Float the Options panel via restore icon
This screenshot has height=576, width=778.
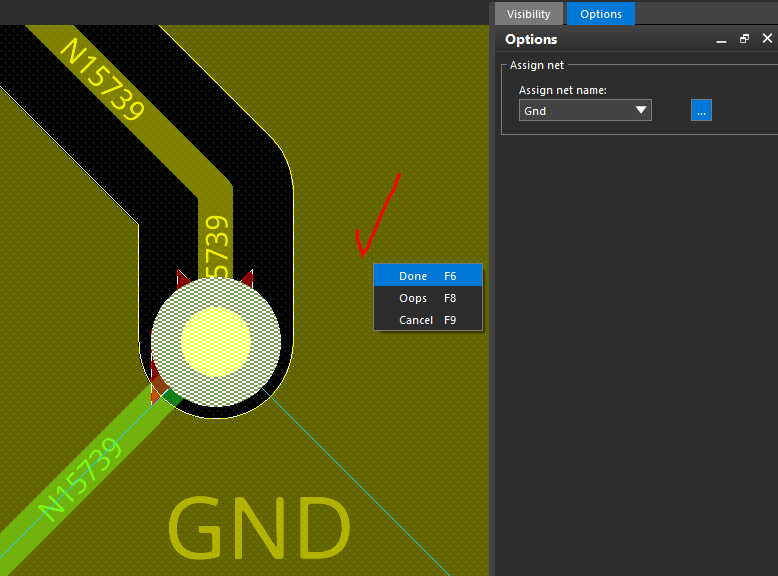(744, 39)
